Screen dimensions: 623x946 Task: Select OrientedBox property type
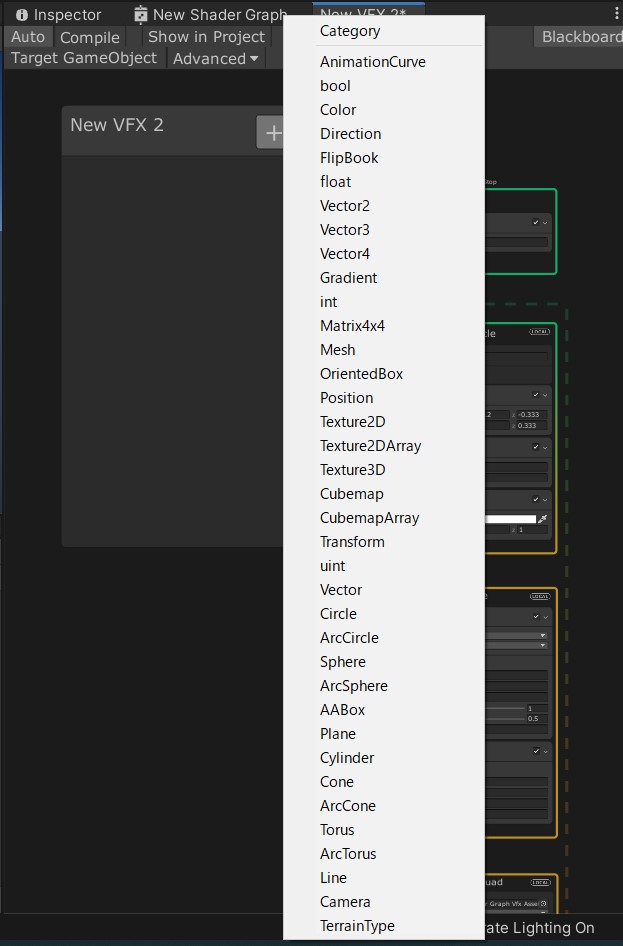point(384,374)
